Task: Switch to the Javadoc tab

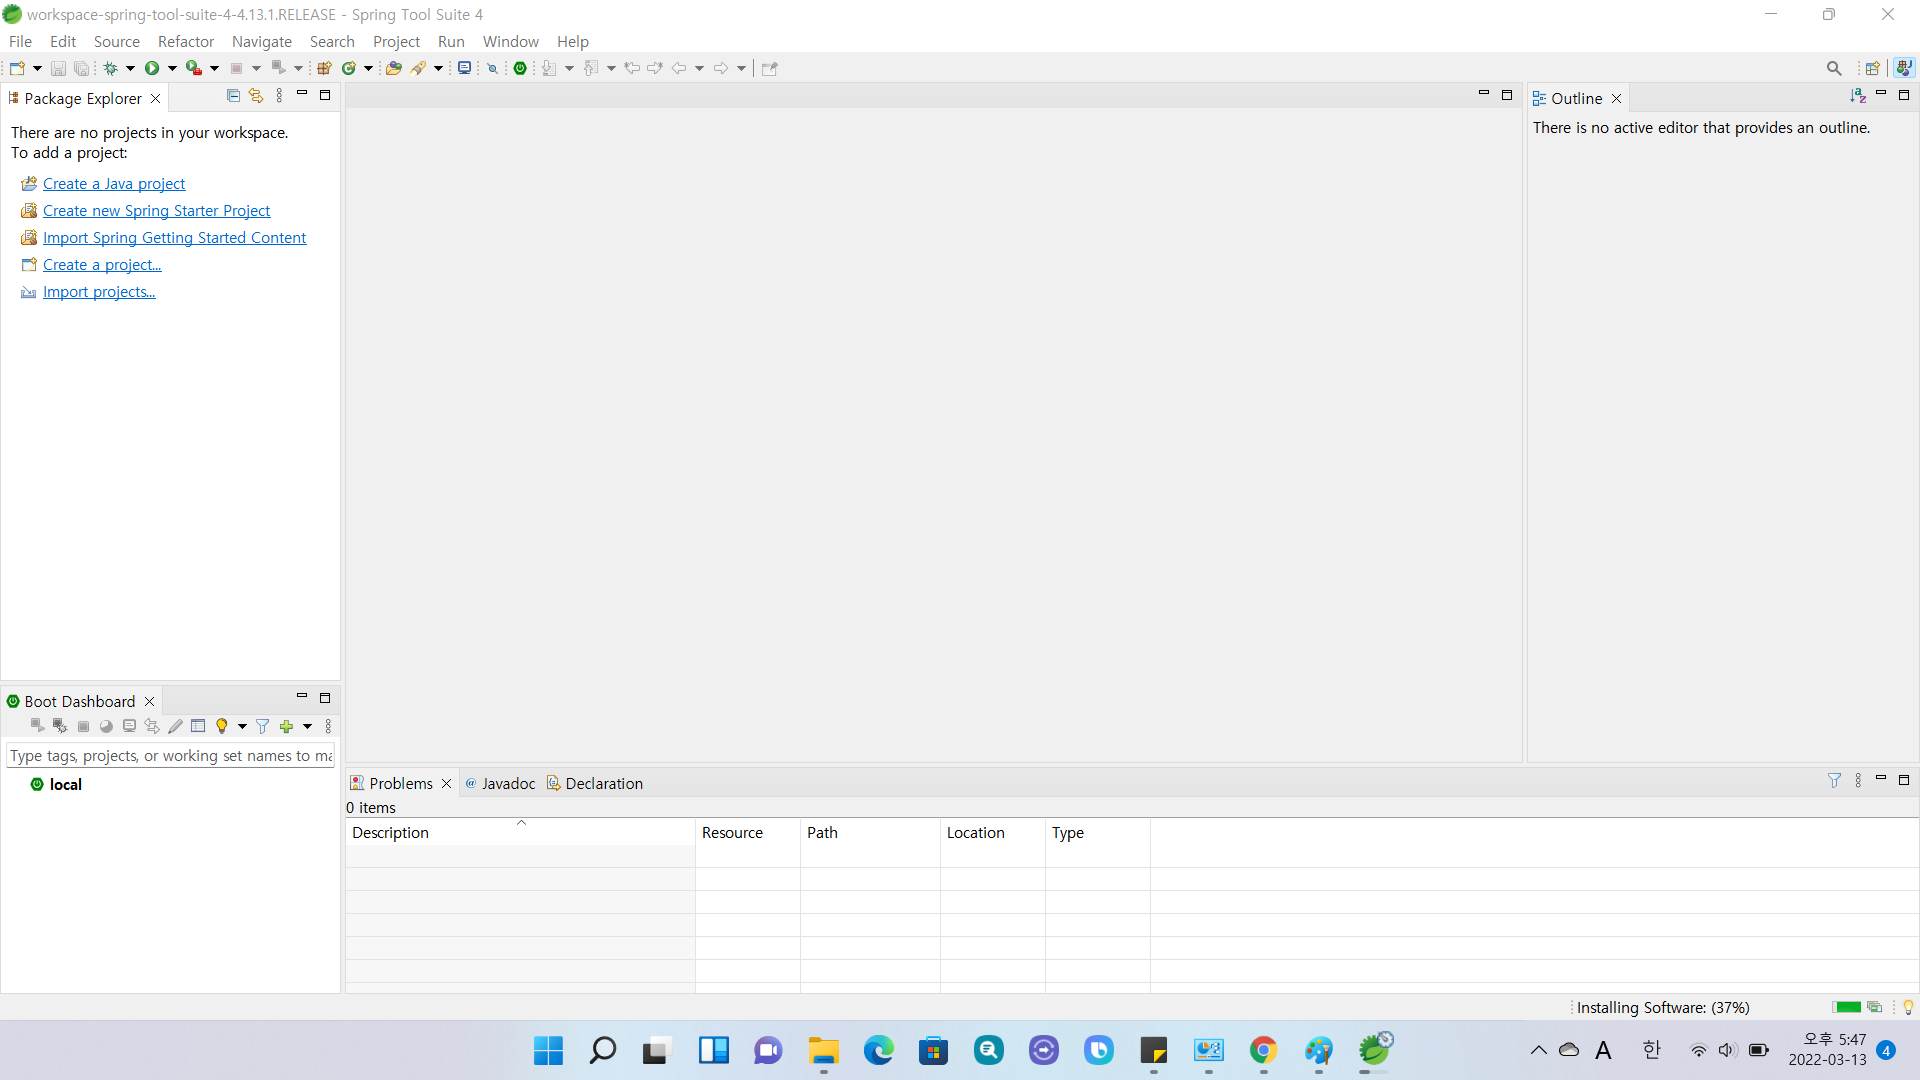Action: (x=508, y=783)
